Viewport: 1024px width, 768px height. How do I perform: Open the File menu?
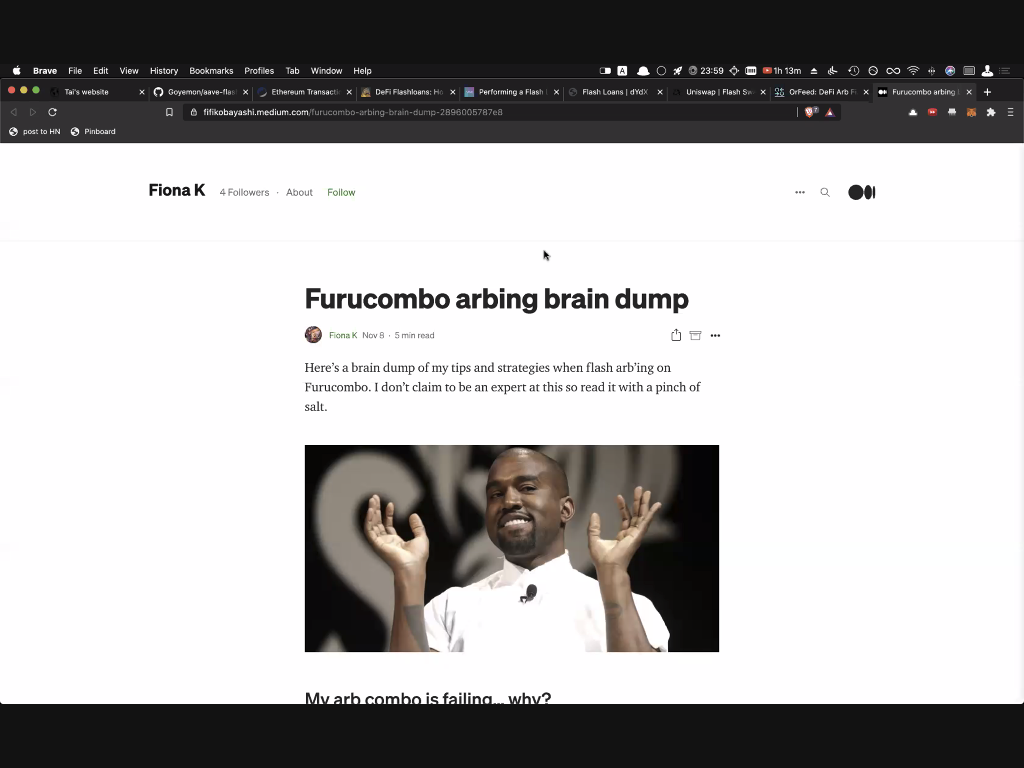(75, 71)
